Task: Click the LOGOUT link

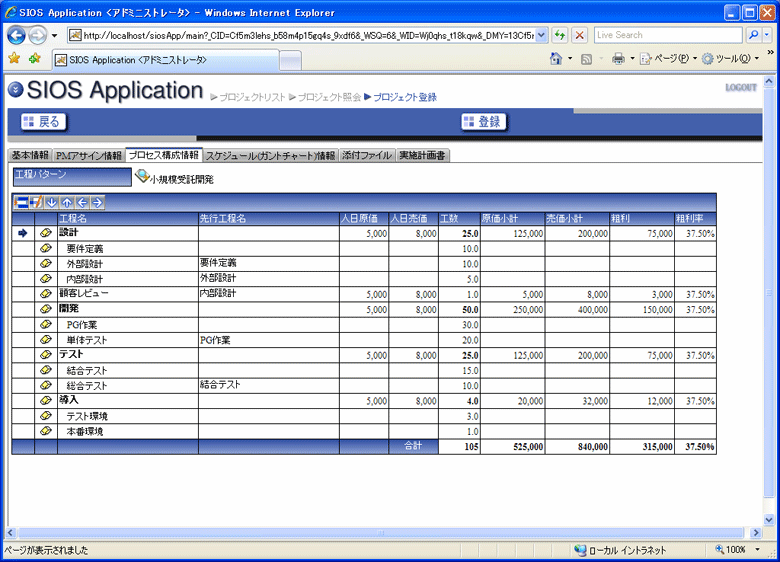Action: coord(741,88)
